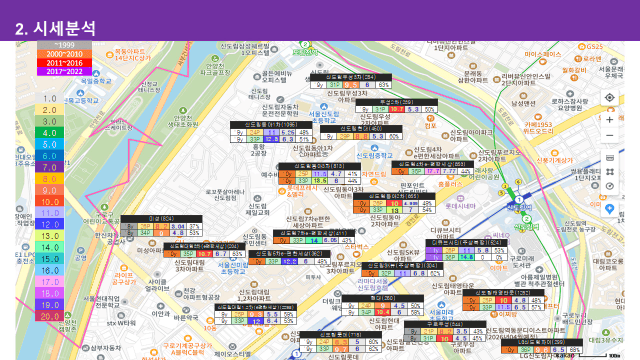640x360 pixels.
Task: Open the blue street view pin
Action: pyautogui.click(x=609, y=209)
